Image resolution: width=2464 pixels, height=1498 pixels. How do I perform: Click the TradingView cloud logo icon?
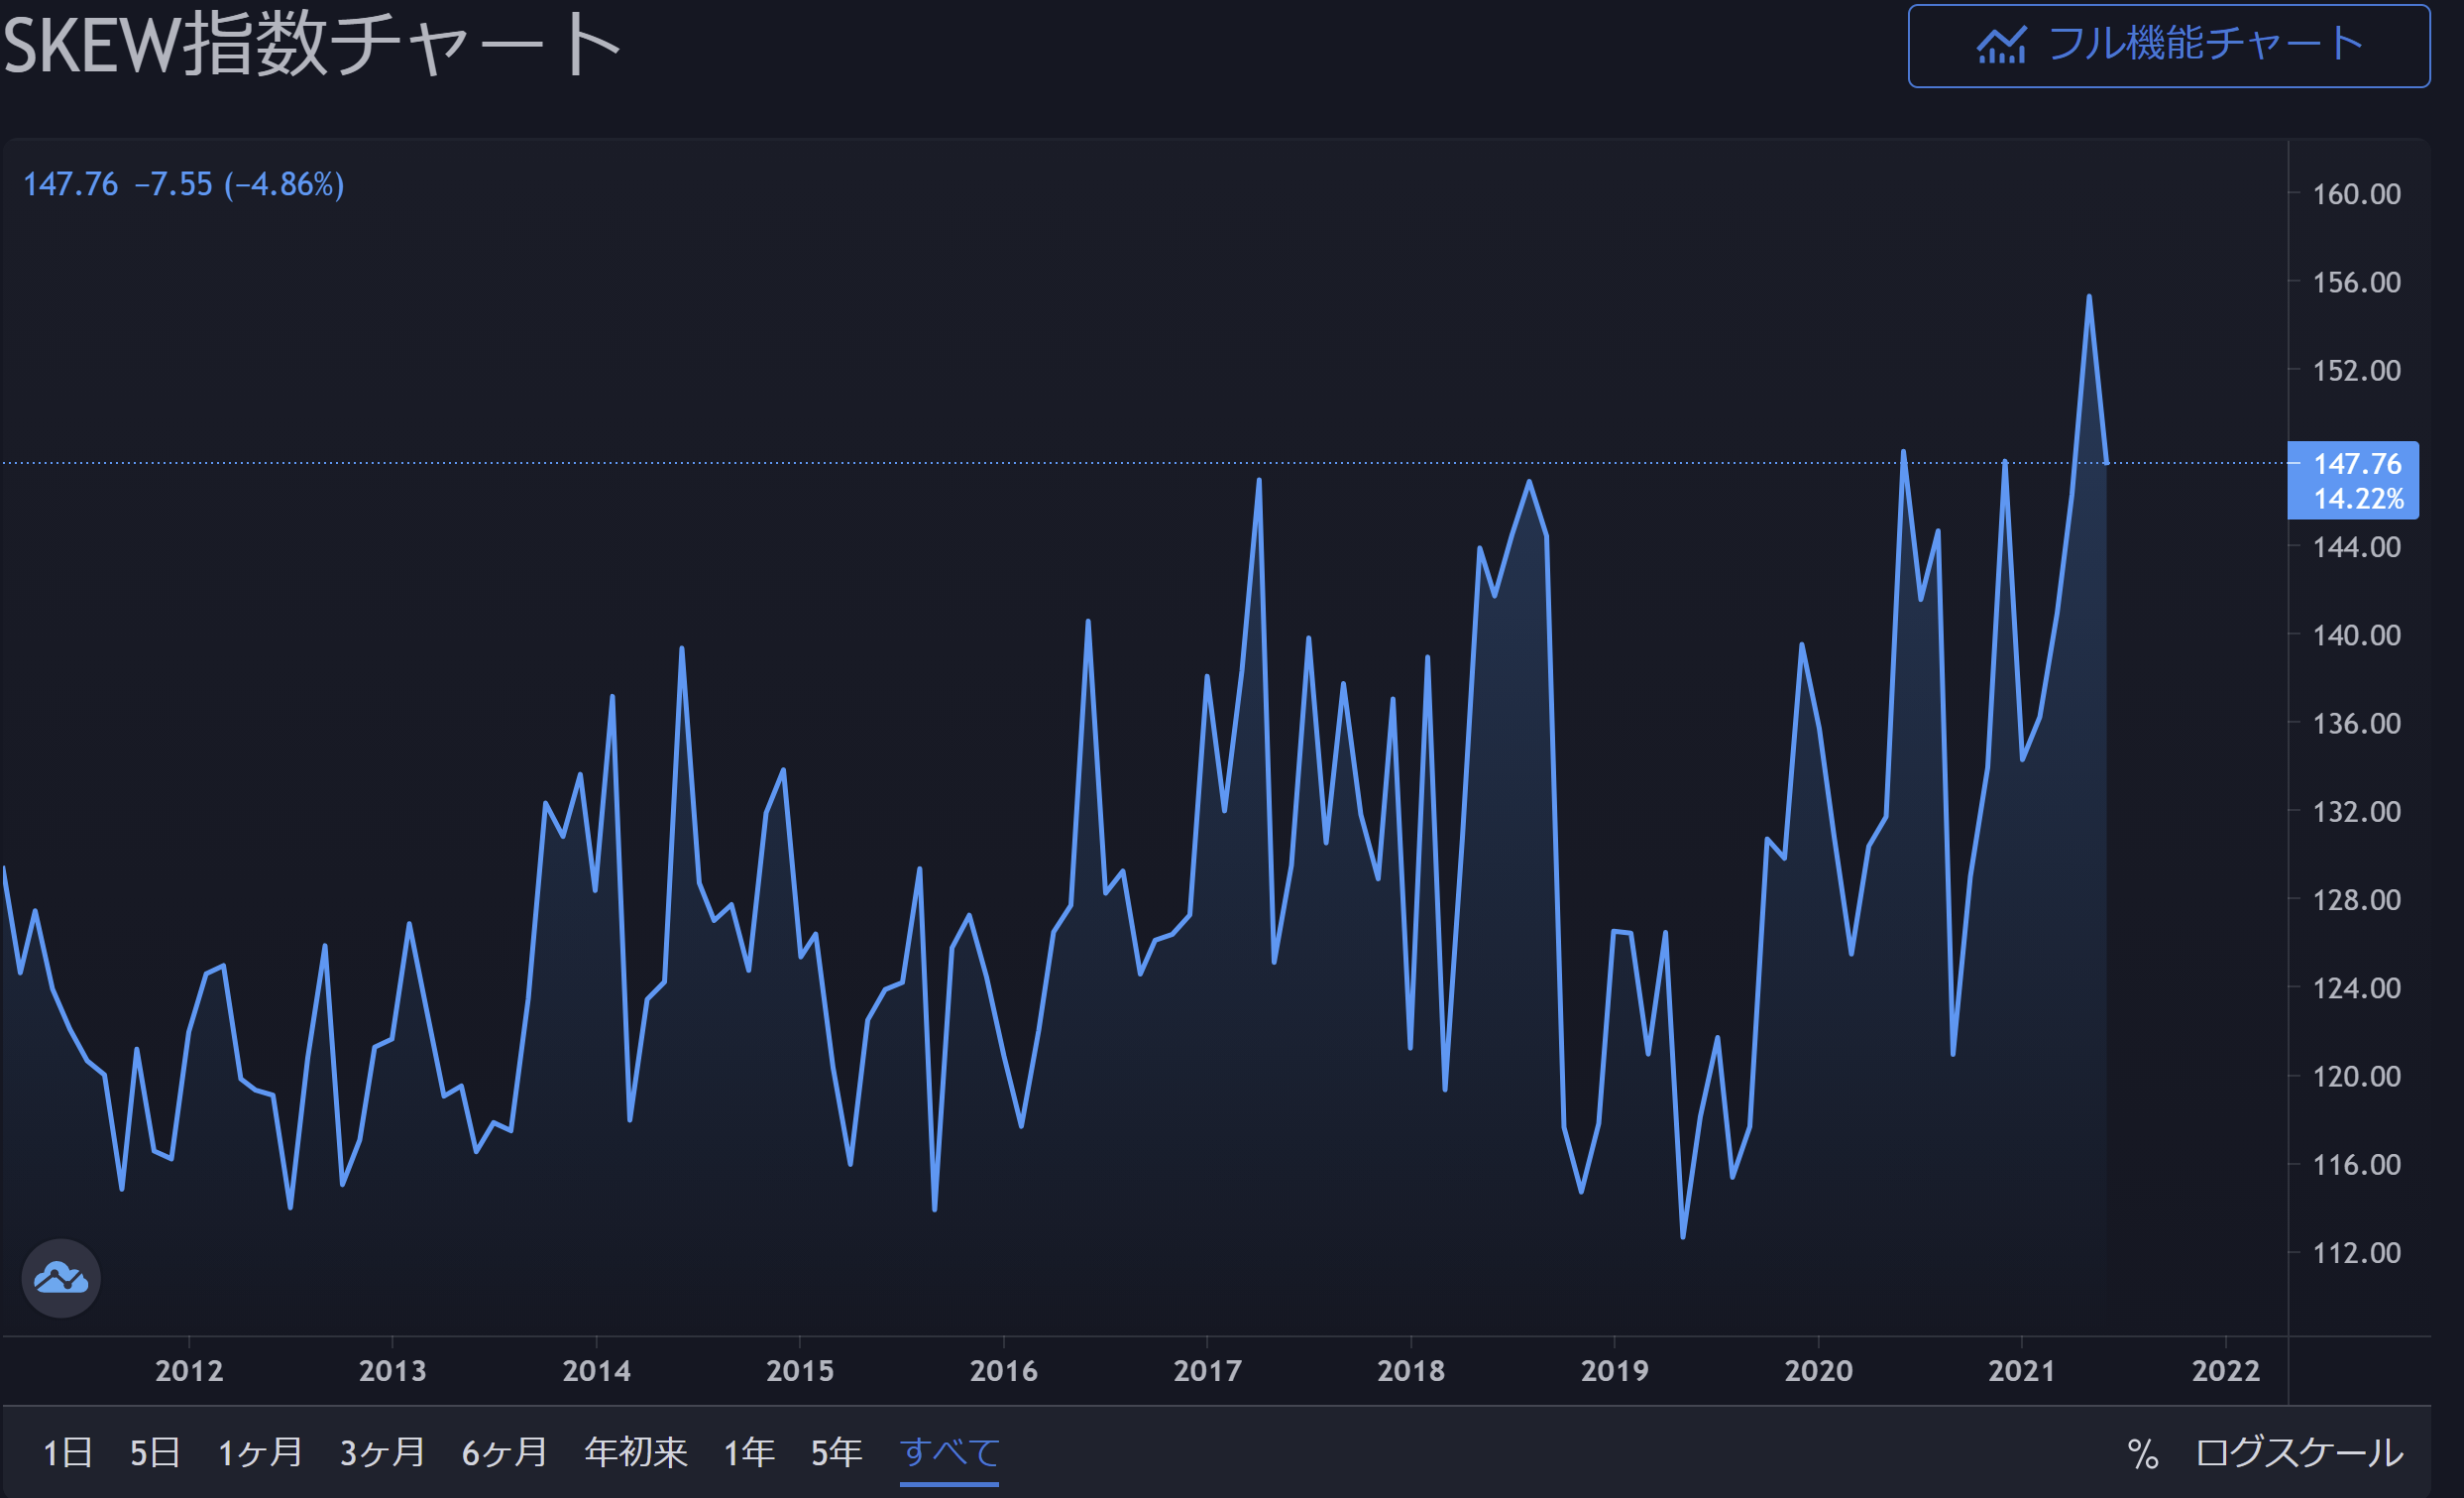[x=61, y=1278]
